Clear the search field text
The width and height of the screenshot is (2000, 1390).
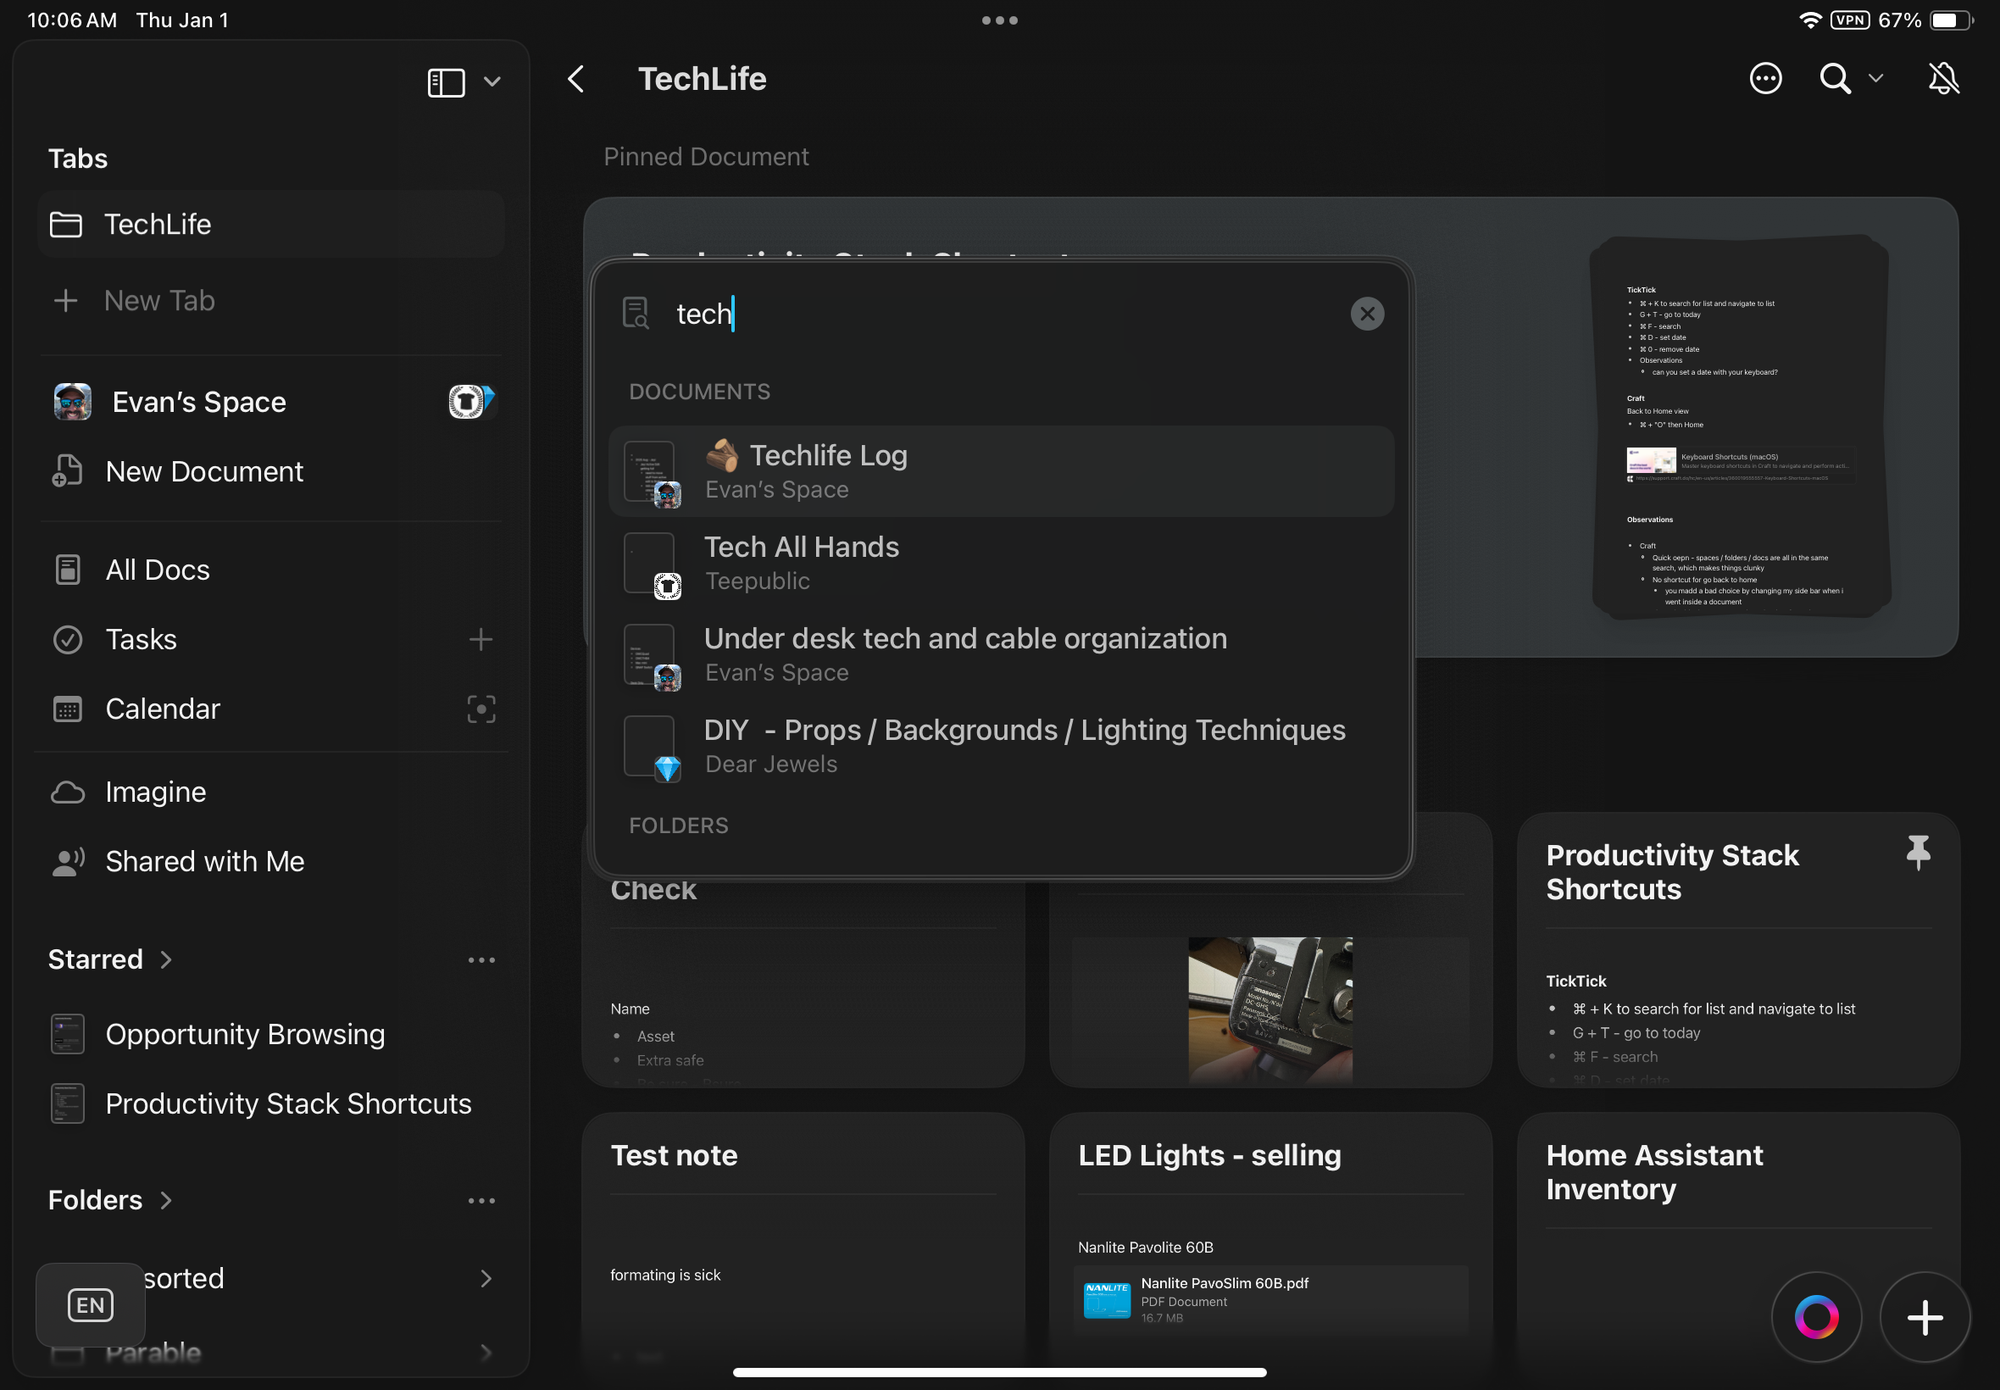coord(1367,314)
